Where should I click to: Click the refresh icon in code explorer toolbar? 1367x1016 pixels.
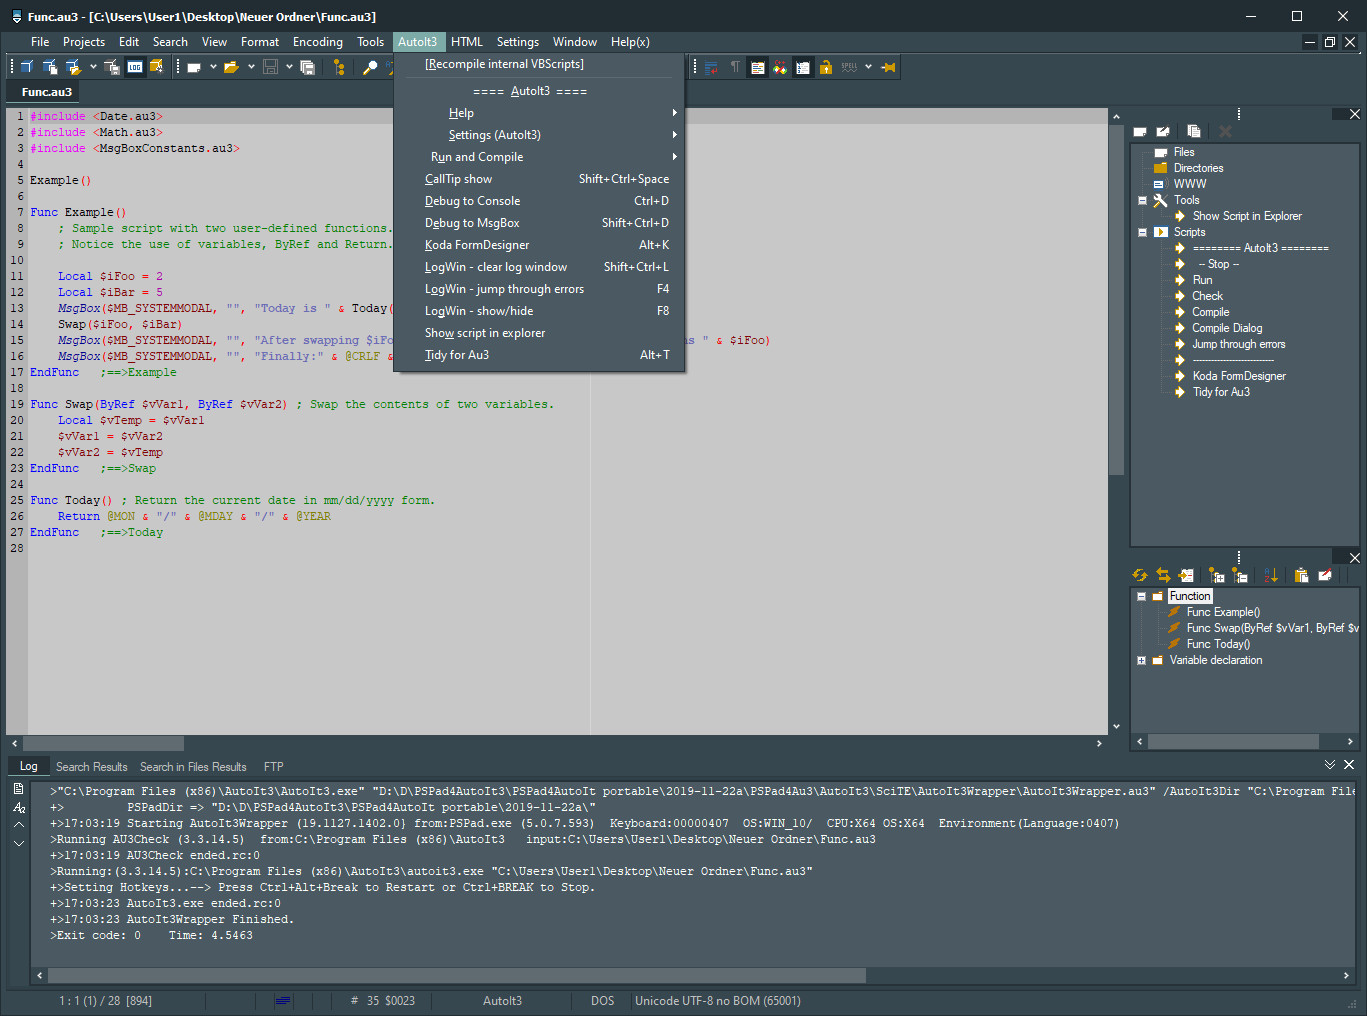point(1139,575)
